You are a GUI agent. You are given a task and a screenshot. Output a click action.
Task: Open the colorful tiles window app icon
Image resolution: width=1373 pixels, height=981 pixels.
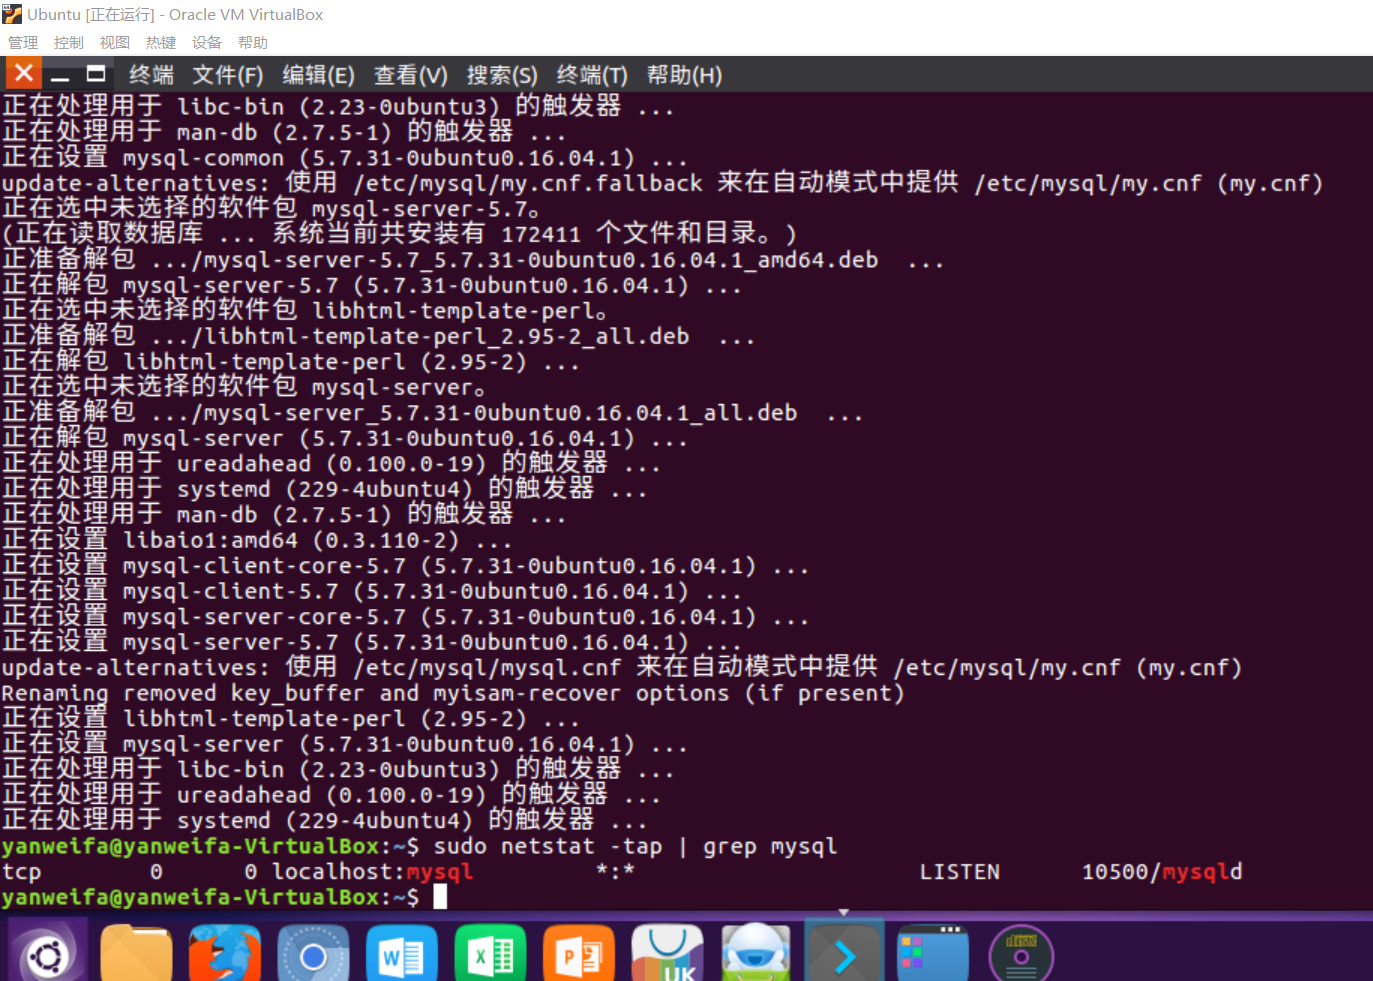point(933,955)
